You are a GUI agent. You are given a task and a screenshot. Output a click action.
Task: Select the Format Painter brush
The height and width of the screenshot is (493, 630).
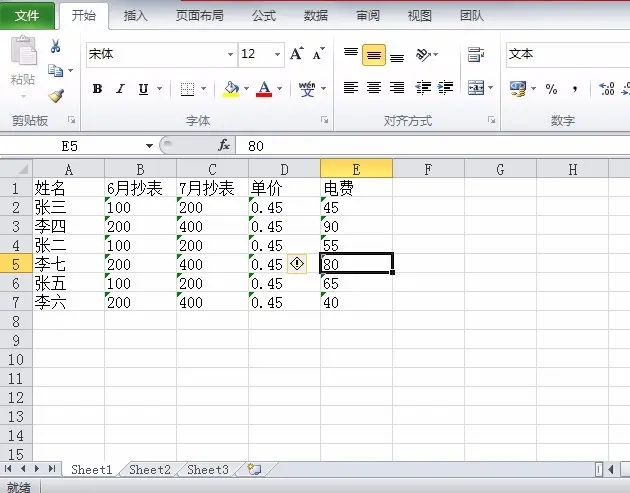pos(56,95)
